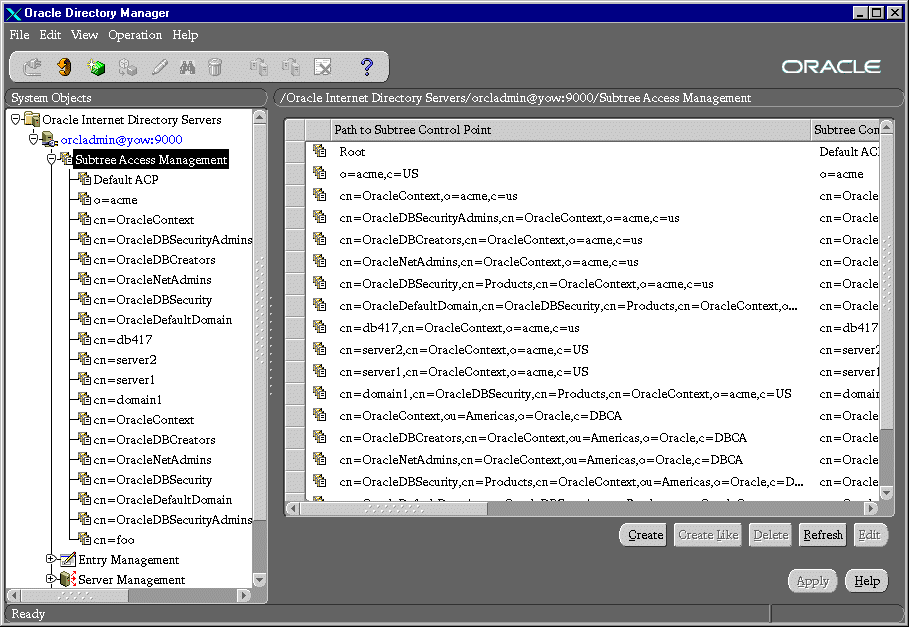The image size is (909, 627).
Task: Select the Default ACP tree item
Action: pos(126,180)
